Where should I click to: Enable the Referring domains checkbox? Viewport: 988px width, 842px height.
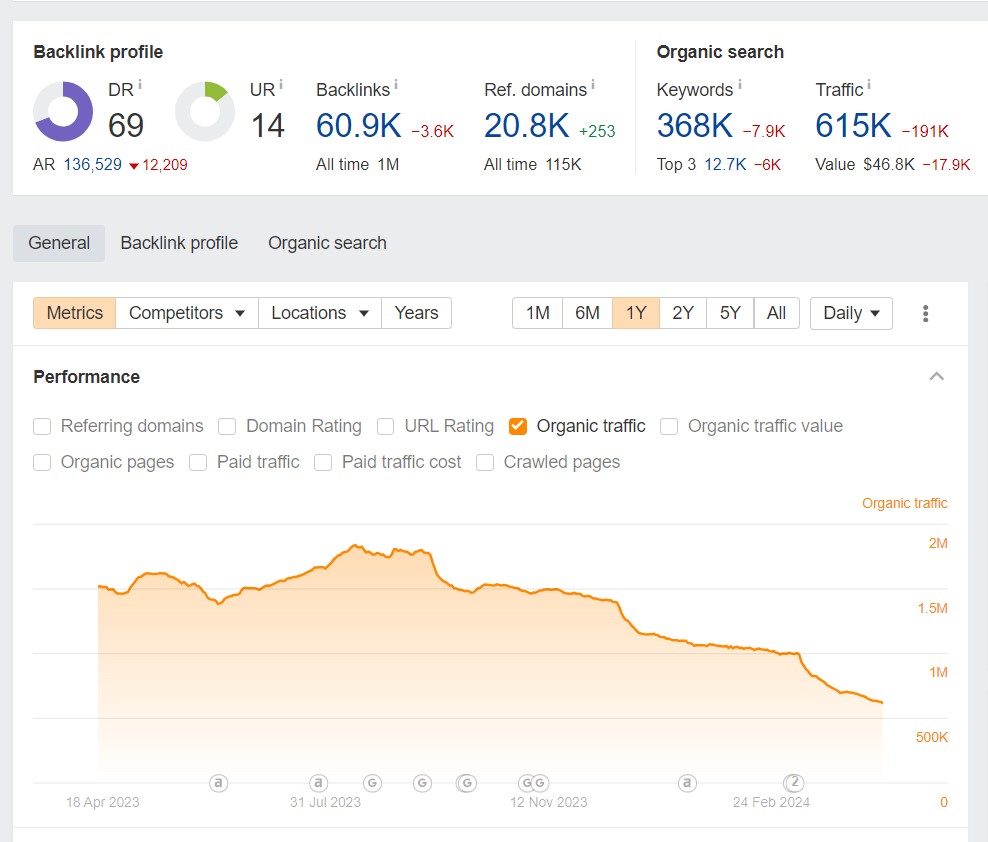(x=42, y=427)
